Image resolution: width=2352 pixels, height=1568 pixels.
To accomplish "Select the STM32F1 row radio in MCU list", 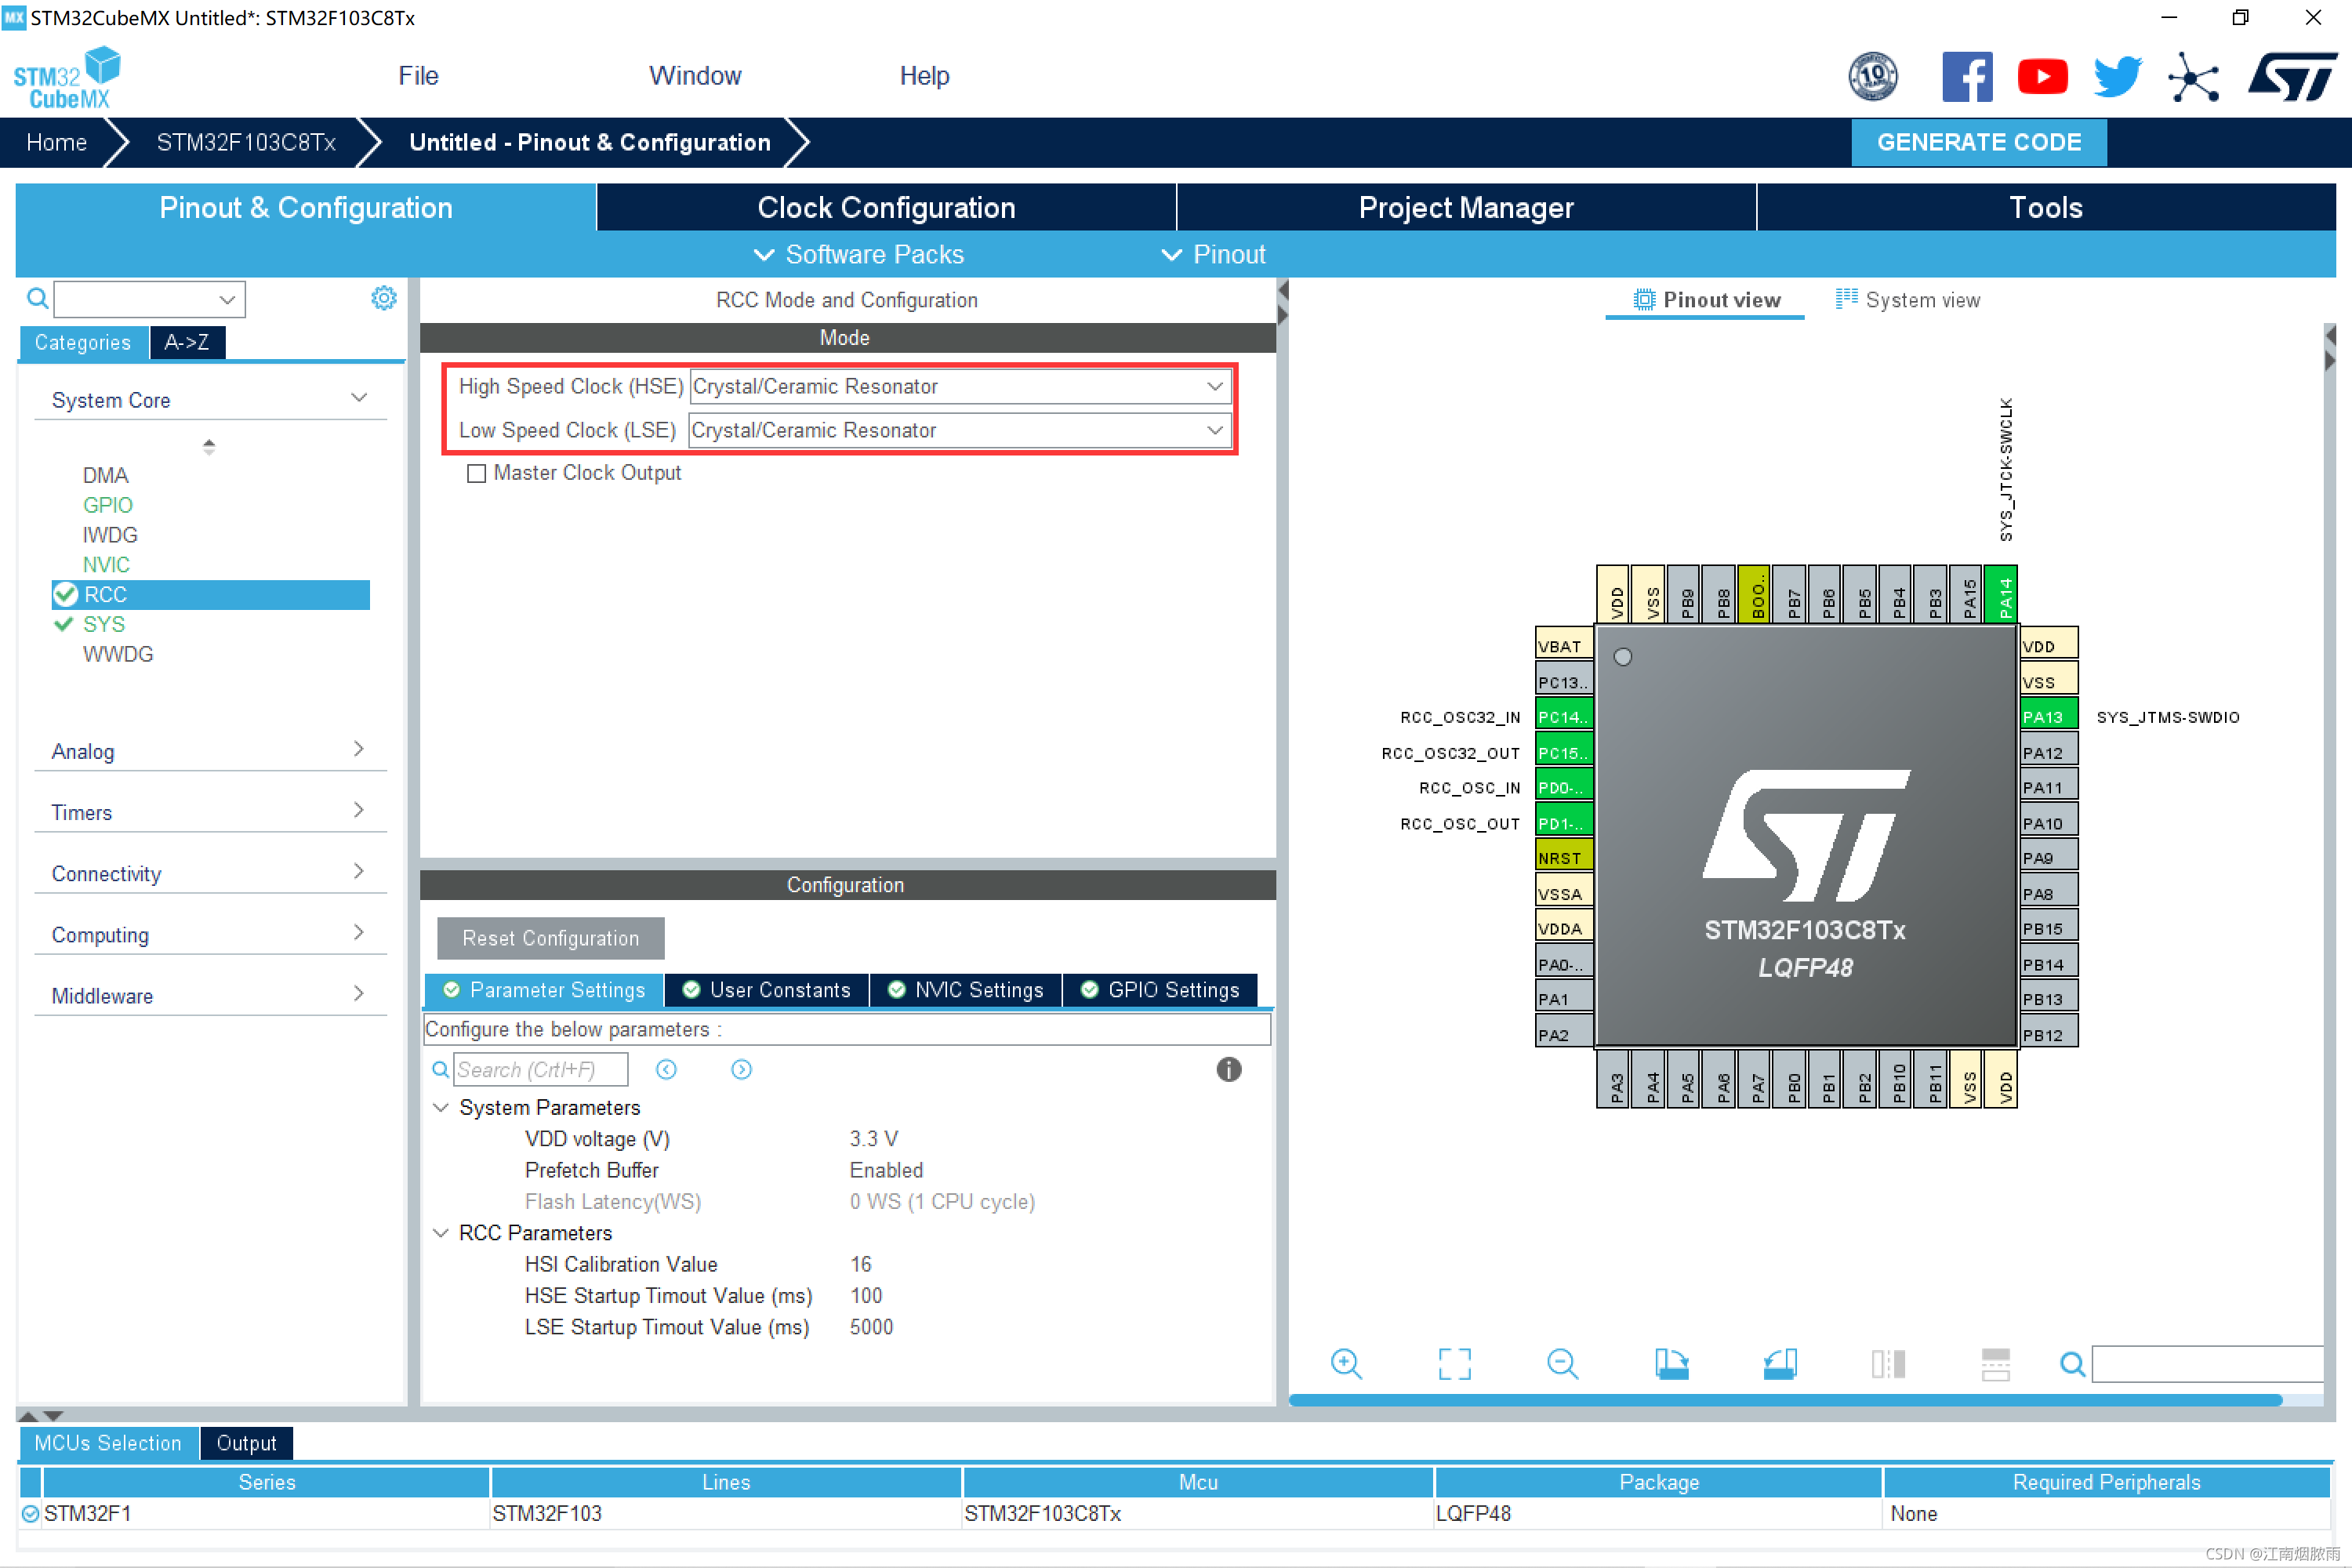I will [x=30, y=1513].
